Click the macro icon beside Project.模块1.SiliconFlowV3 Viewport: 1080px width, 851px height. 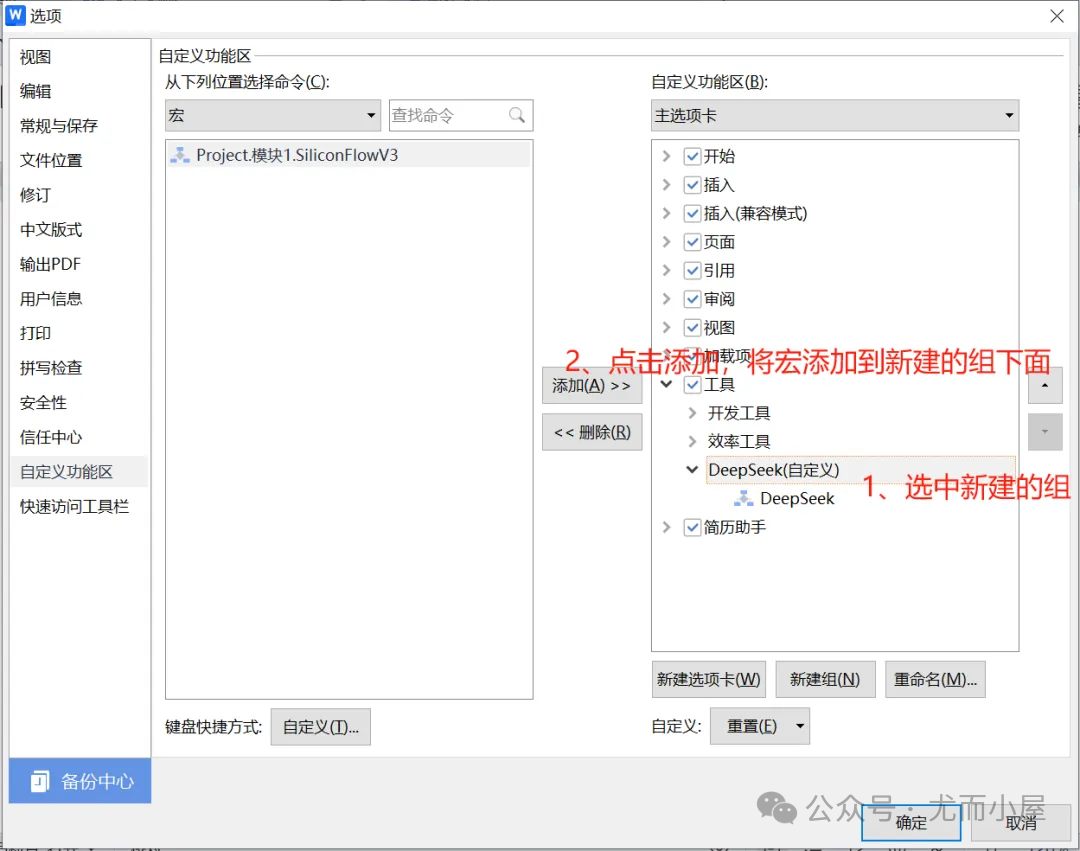point(180,155)
